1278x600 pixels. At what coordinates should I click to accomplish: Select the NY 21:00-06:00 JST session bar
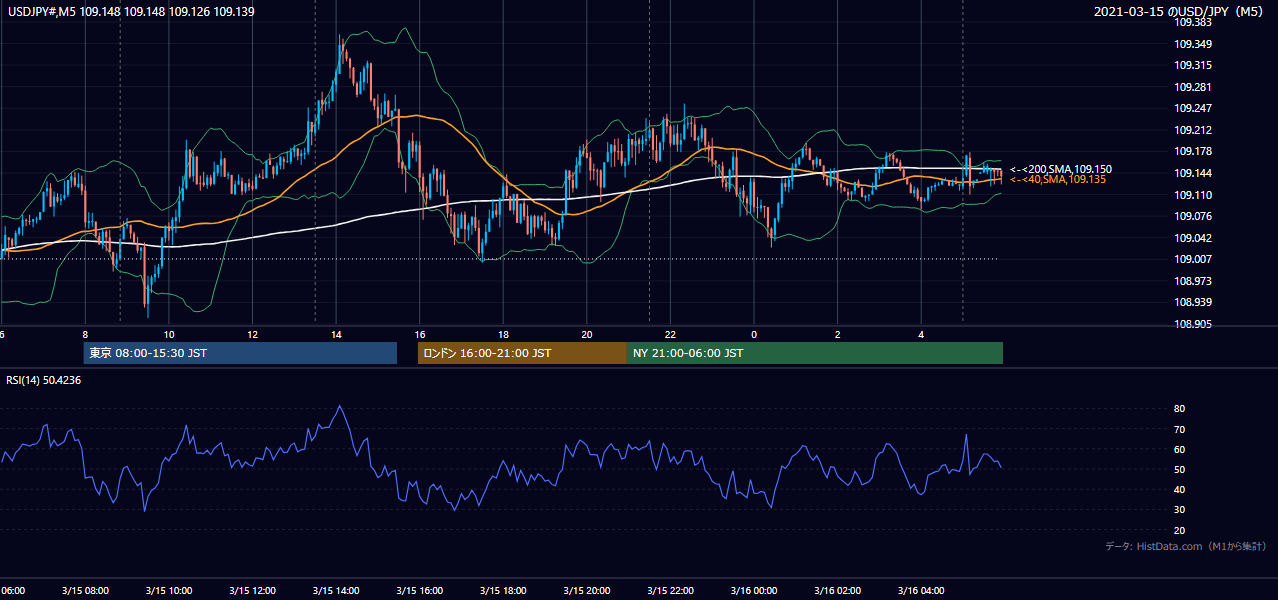coord(814,353)
